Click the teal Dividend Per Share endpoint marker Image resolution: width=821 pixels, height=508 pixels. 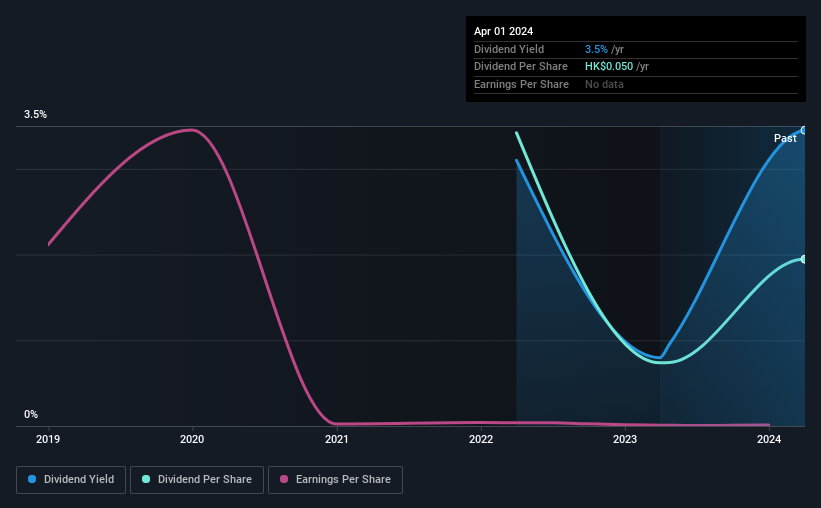point(804,259)
